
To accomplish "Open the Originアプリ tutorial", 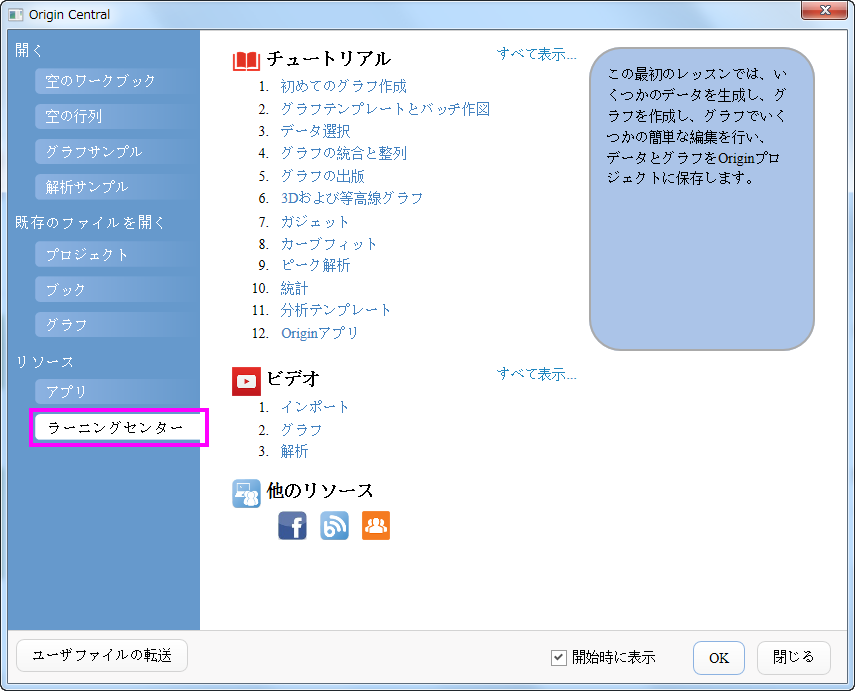I will [x=320, y=333].
